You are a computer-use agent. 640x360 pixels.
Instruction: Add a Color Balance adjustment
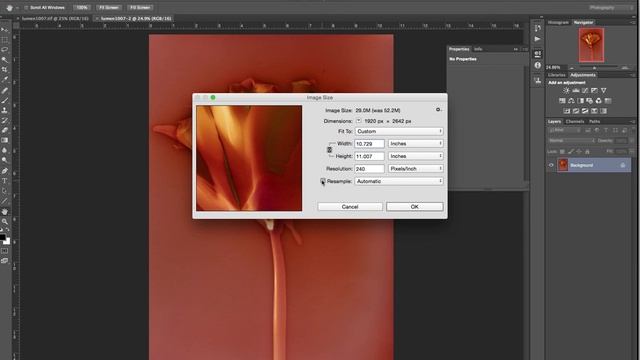pos(571,101)
